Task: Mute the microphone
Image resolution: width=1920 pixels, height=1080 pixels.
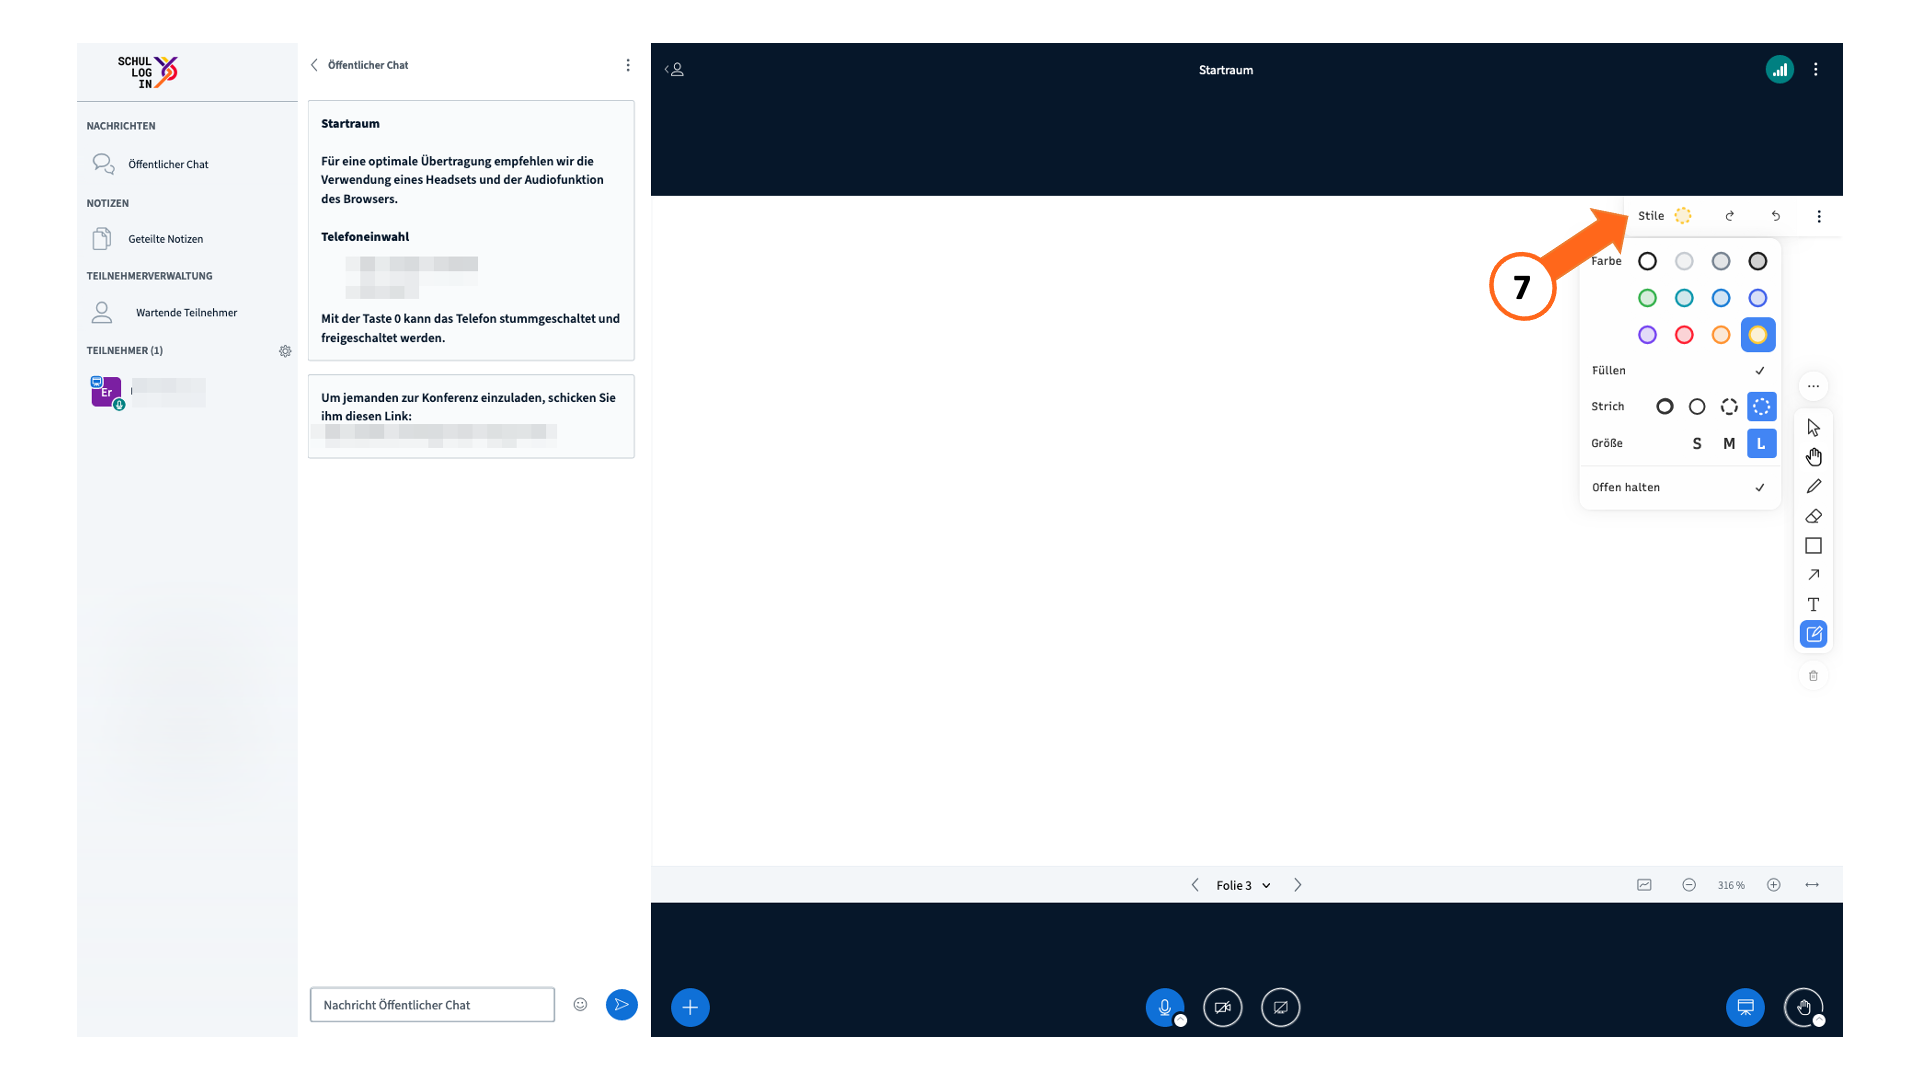Action: 1165,1007
